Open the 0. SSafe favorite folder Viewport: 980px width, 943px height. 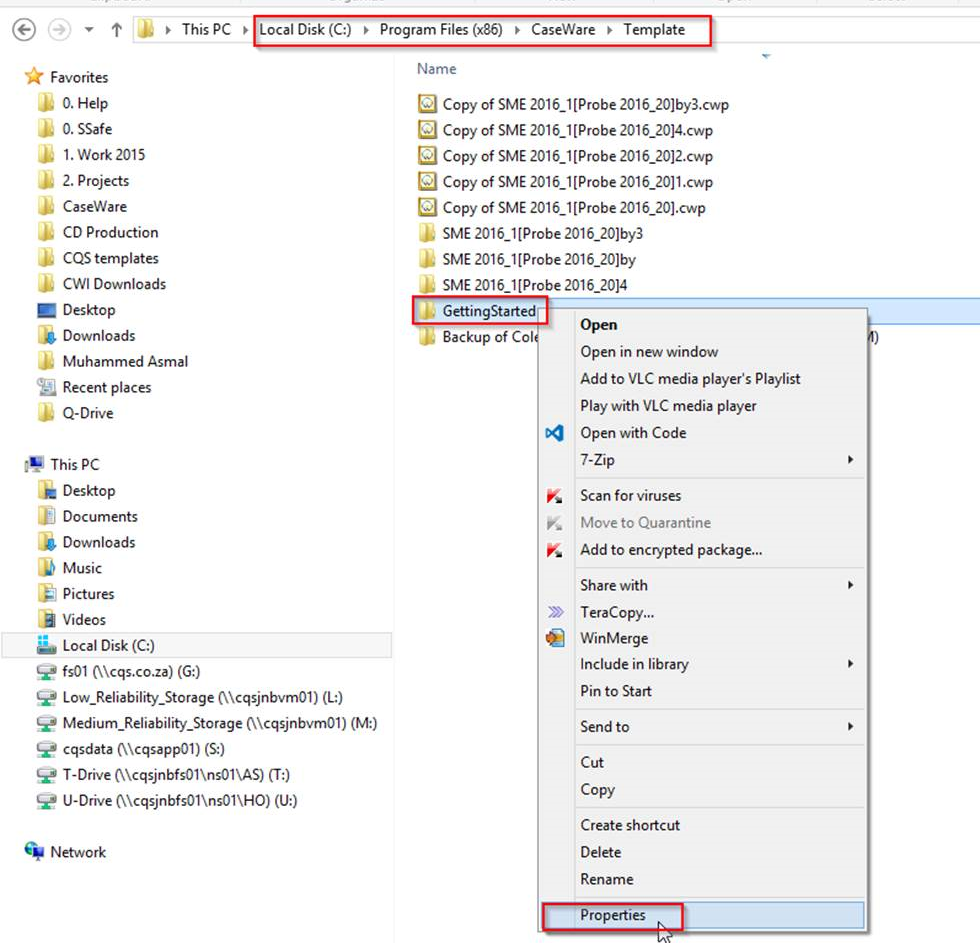point(87,129)
